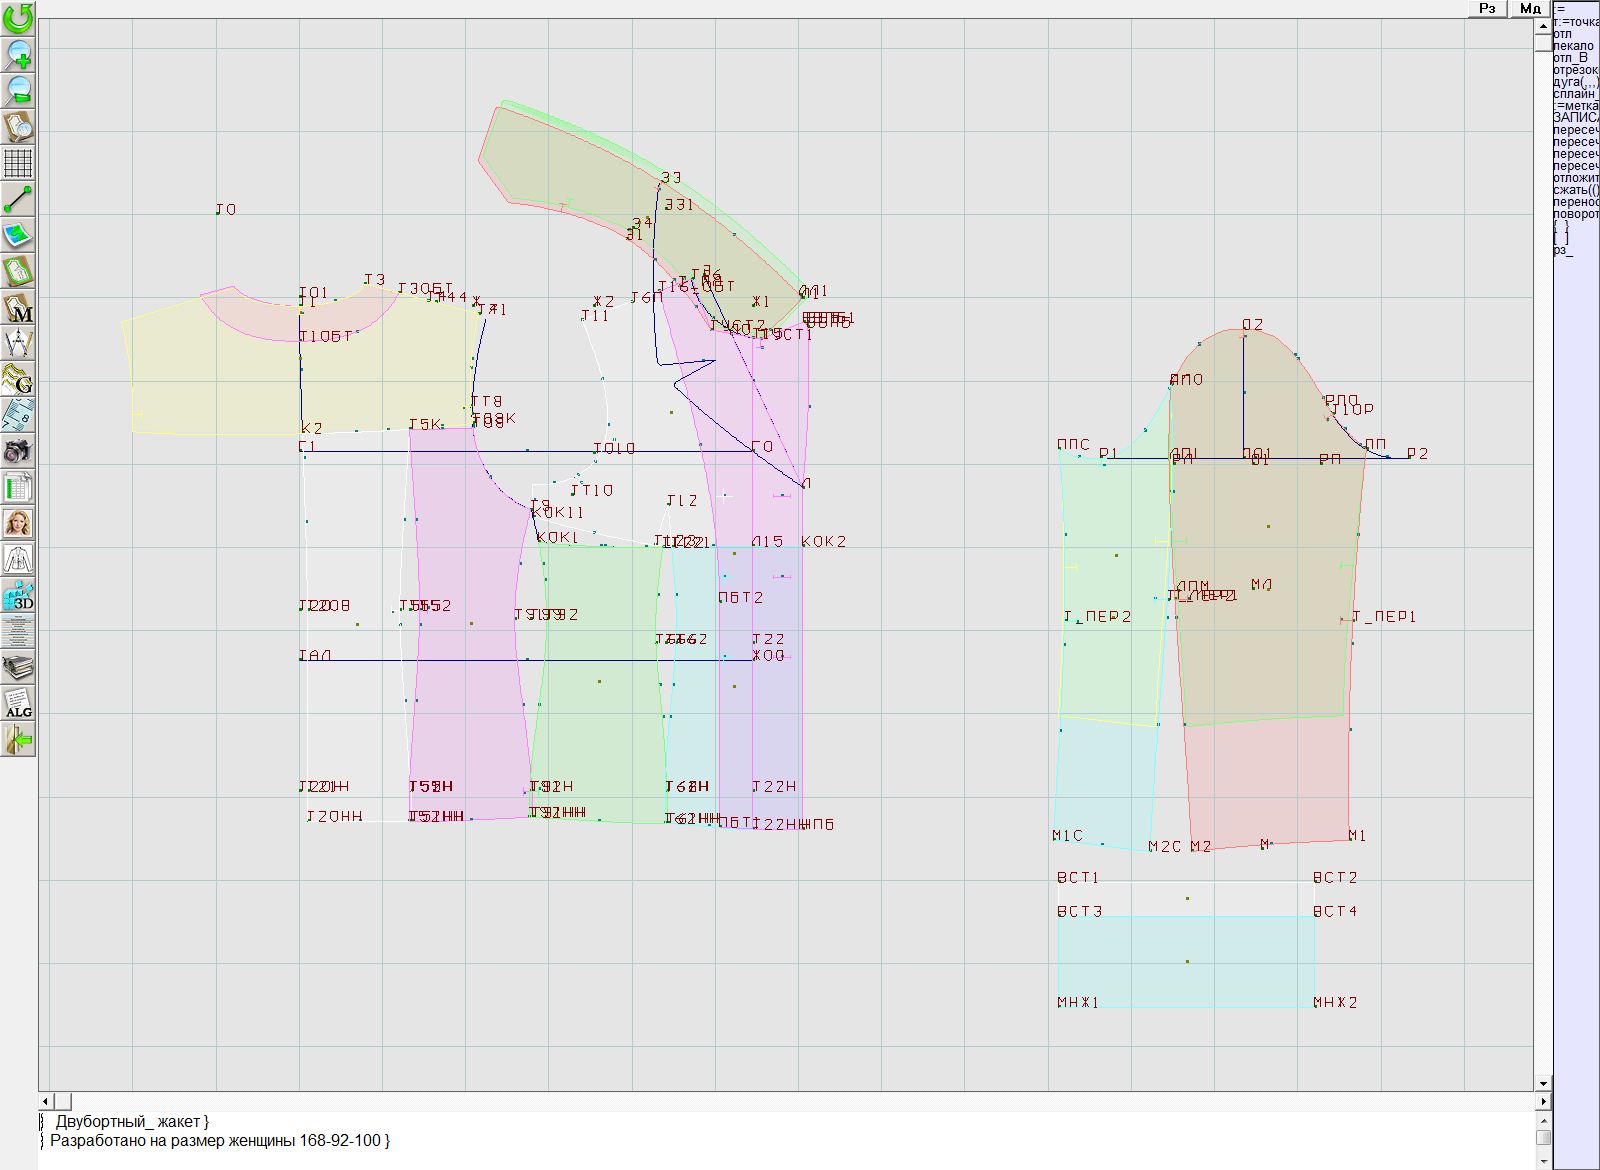Click the Мд button at top right

(1530, 8)
